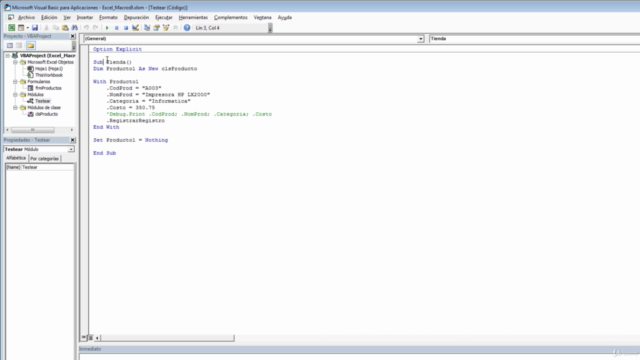The width and height of the screenshot is (640, 360).
Task: Open the Testear Módulo object dropdown
Action: click(x=71, y=149)
